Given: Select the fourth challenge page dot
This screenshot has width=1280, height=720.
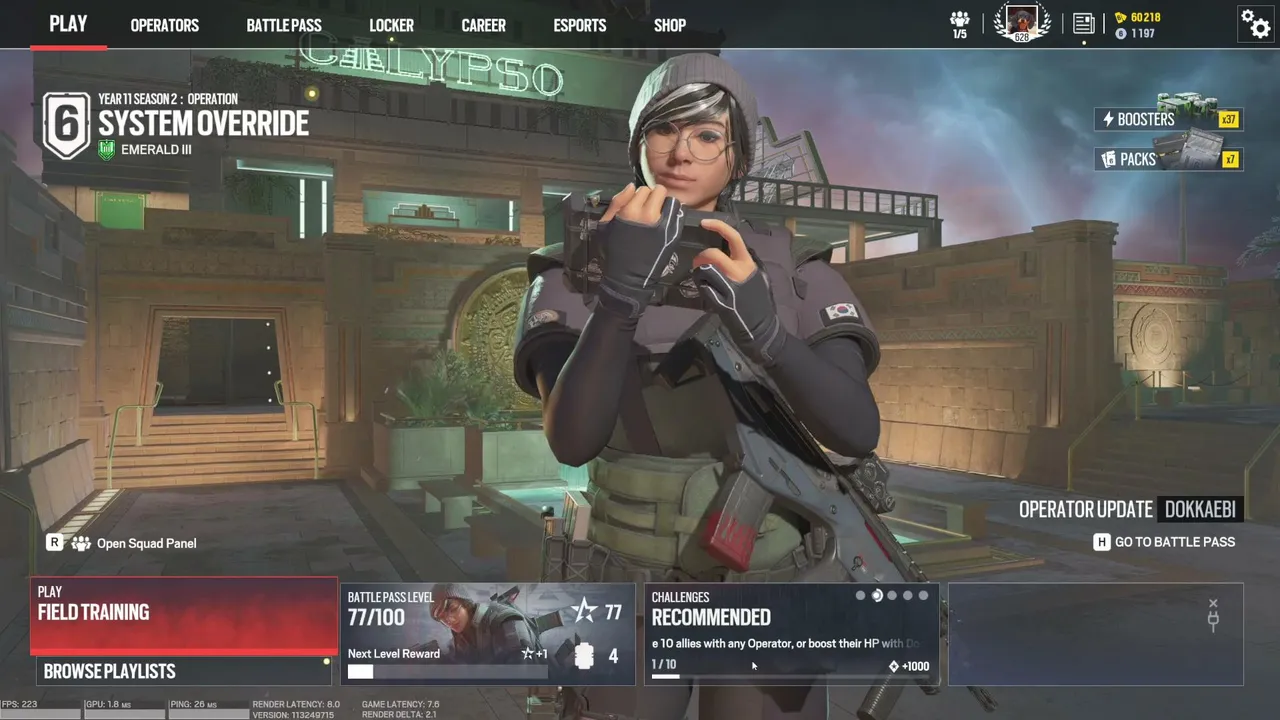Looking at the screenshot, I should [908, 595].
